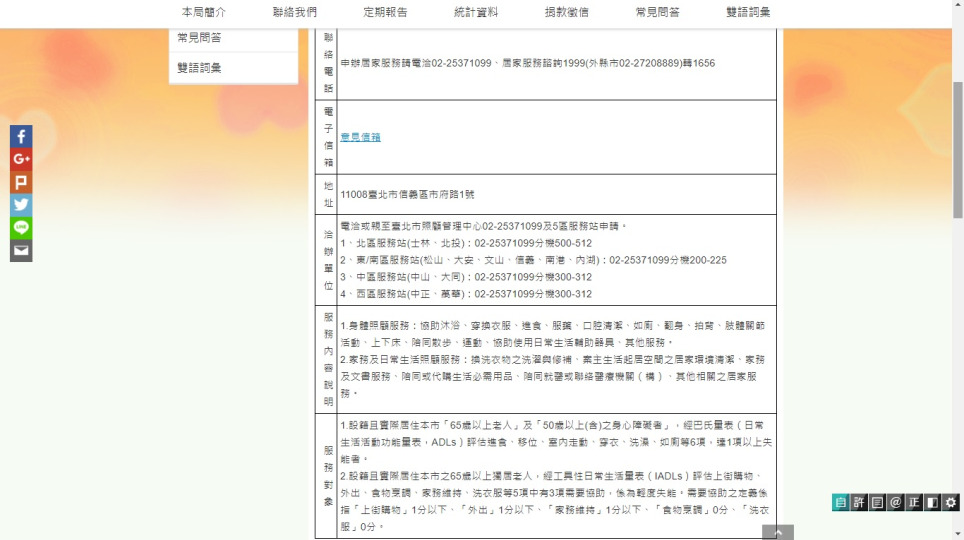964x540 pixels.
Task: Open 統計資料 in top navigation
Action: point(476,12)
